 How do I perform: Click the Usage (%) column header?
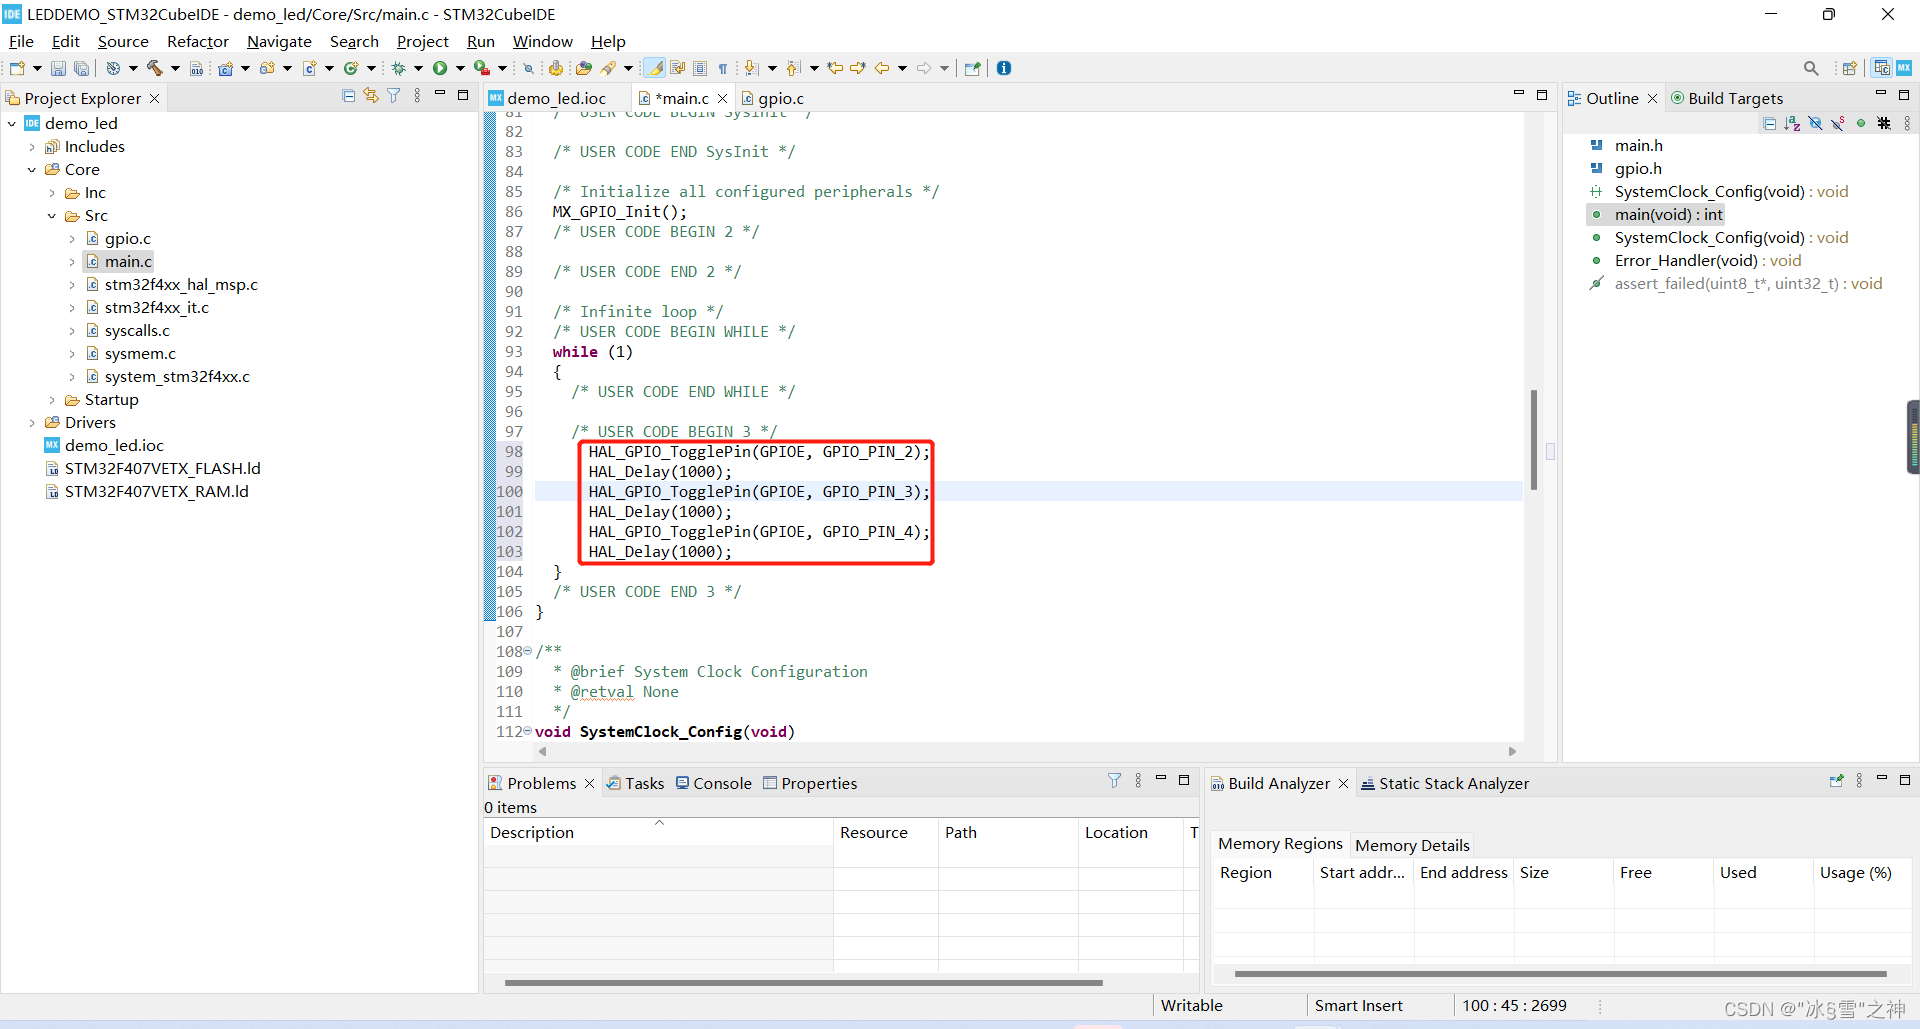(1862, 872)
